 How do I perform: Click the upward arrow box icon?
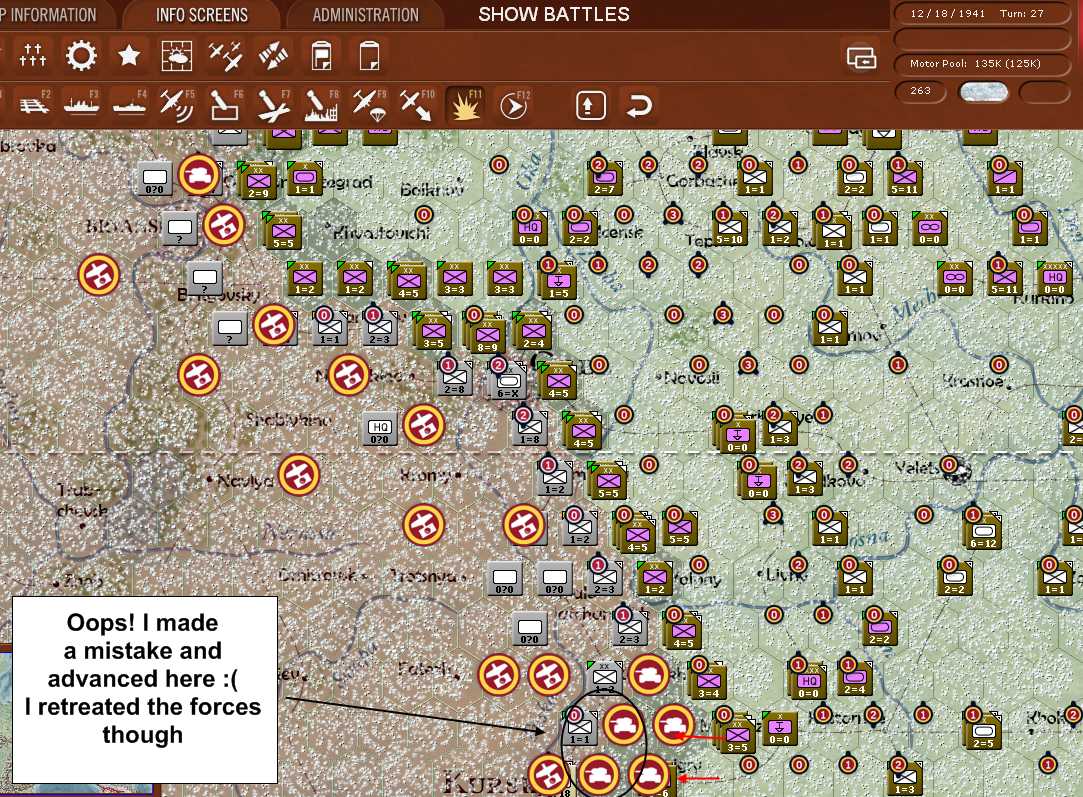pos(591,106)
